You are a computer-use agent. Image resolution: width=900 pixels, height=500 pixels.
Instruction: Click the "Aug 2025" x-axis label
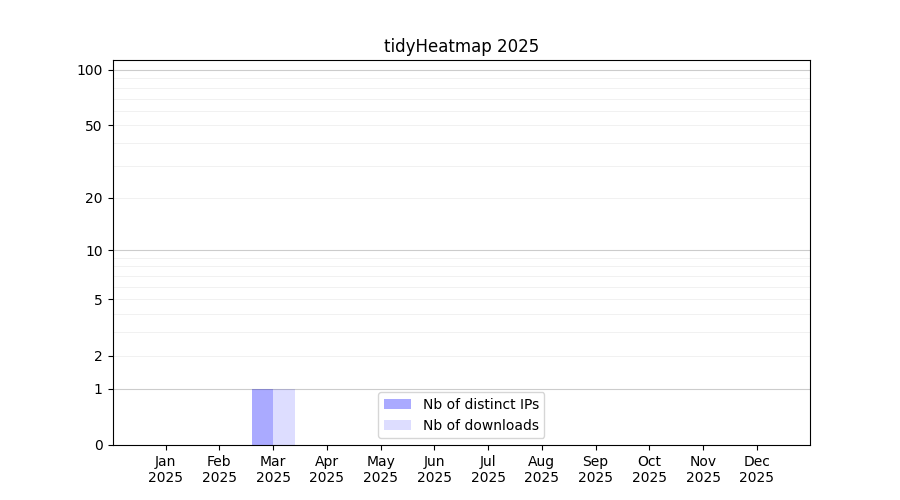click(542, 469)
